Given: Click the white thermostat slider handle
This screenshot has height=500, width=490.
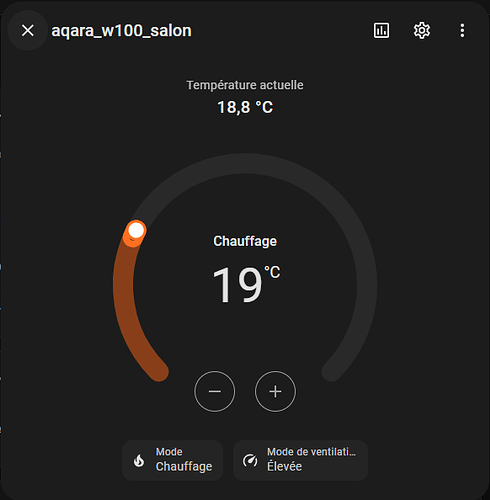Looking at the screenshot, I should 136,230.
